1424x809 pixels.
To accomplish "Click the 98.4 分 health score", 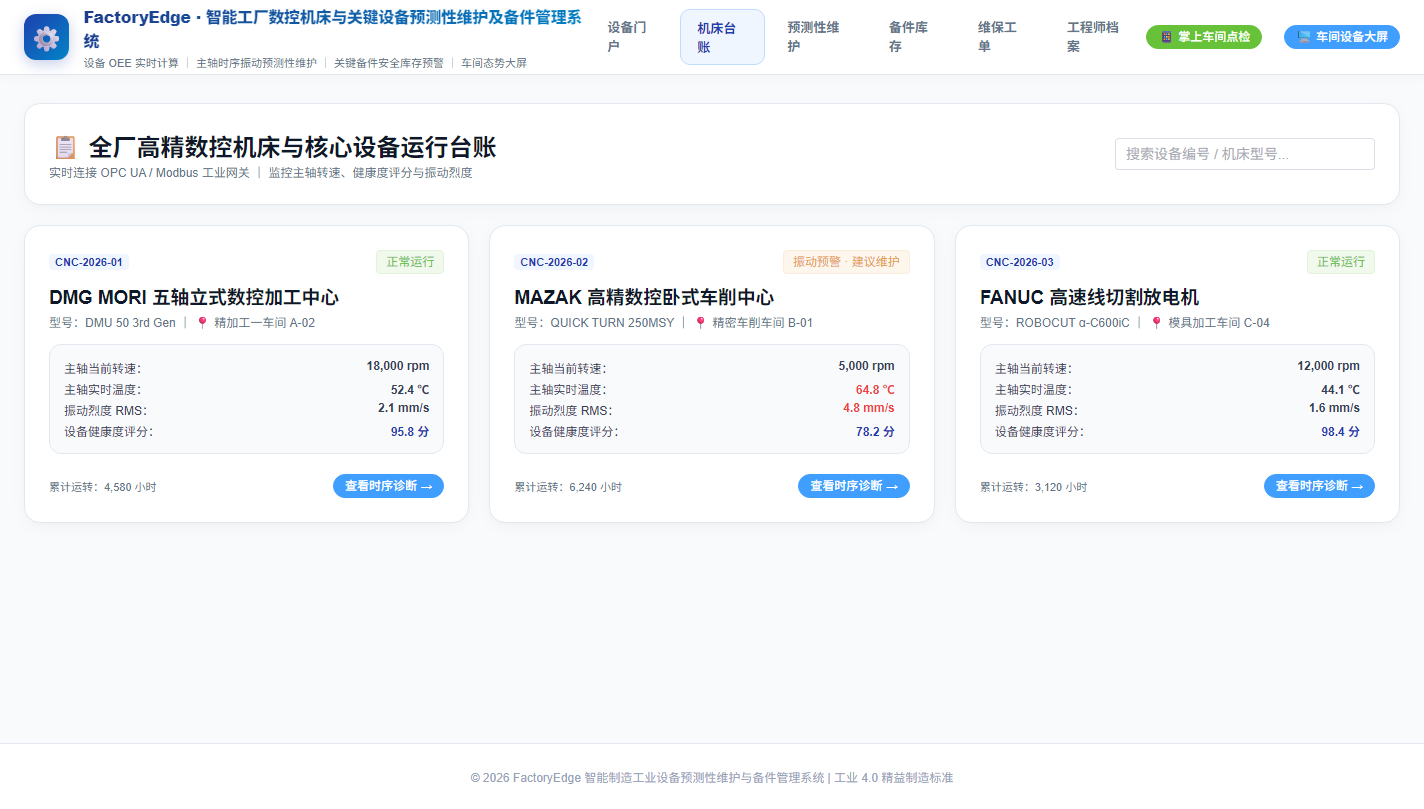I will [1341, 432].
